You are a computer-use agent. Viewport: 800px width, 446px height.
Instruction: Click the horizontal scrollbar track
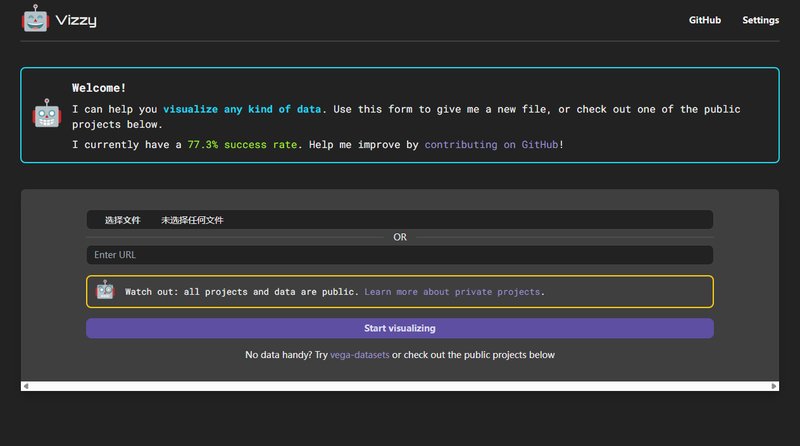click(400, 386)
